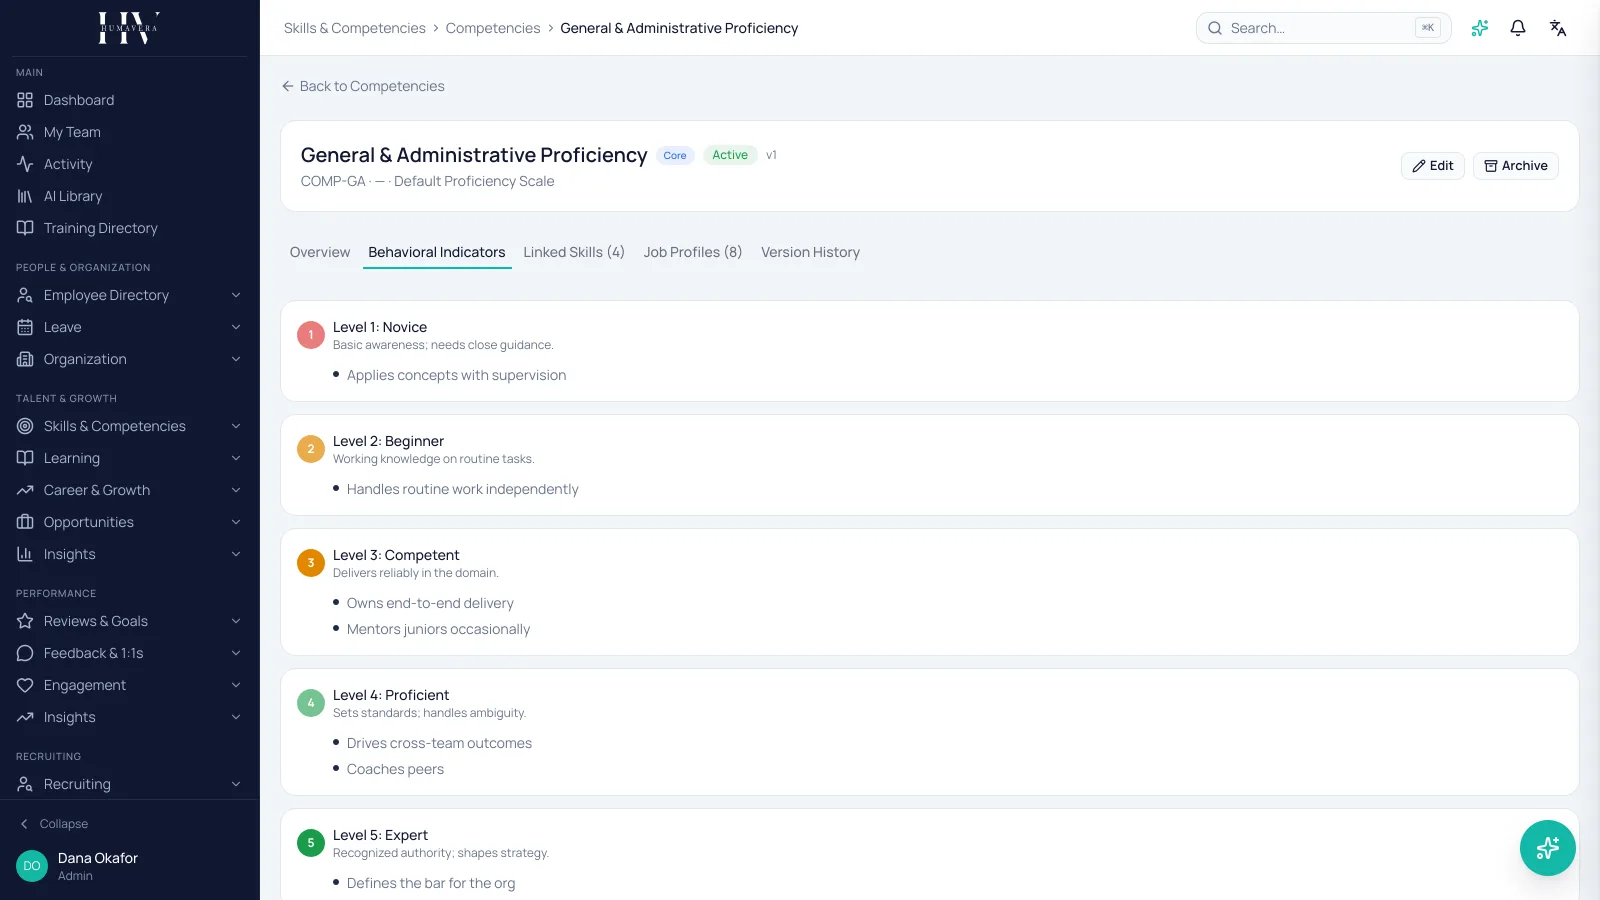
Task: Click the Reviews & Goals star icon
Action: tap(25, 621)
